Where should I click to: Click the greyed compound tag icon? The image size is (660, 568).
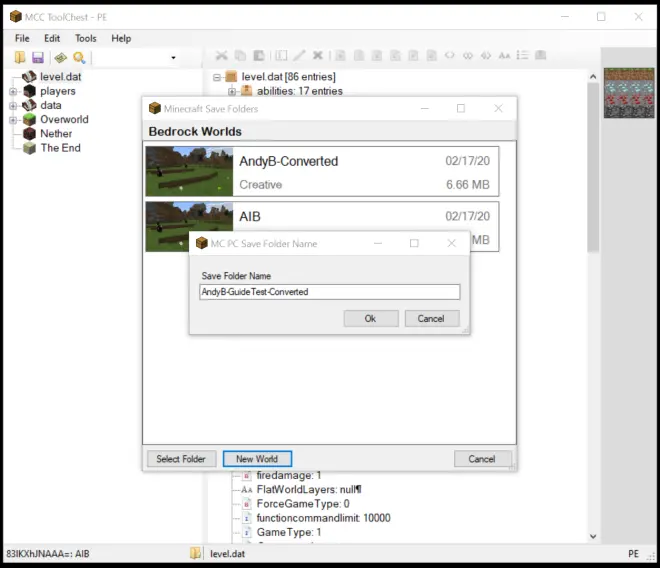540,55
